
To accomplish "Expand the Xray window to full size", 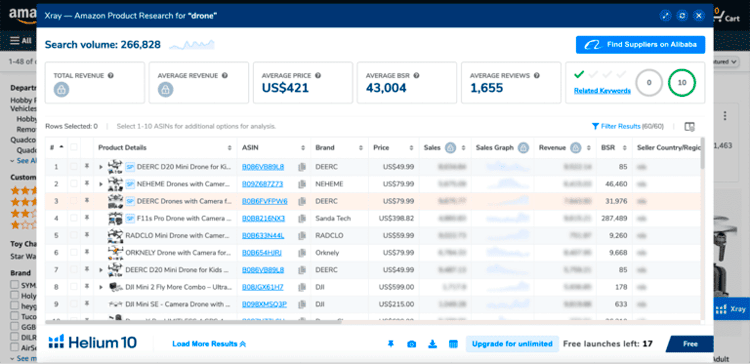I will tap(665, 16).
